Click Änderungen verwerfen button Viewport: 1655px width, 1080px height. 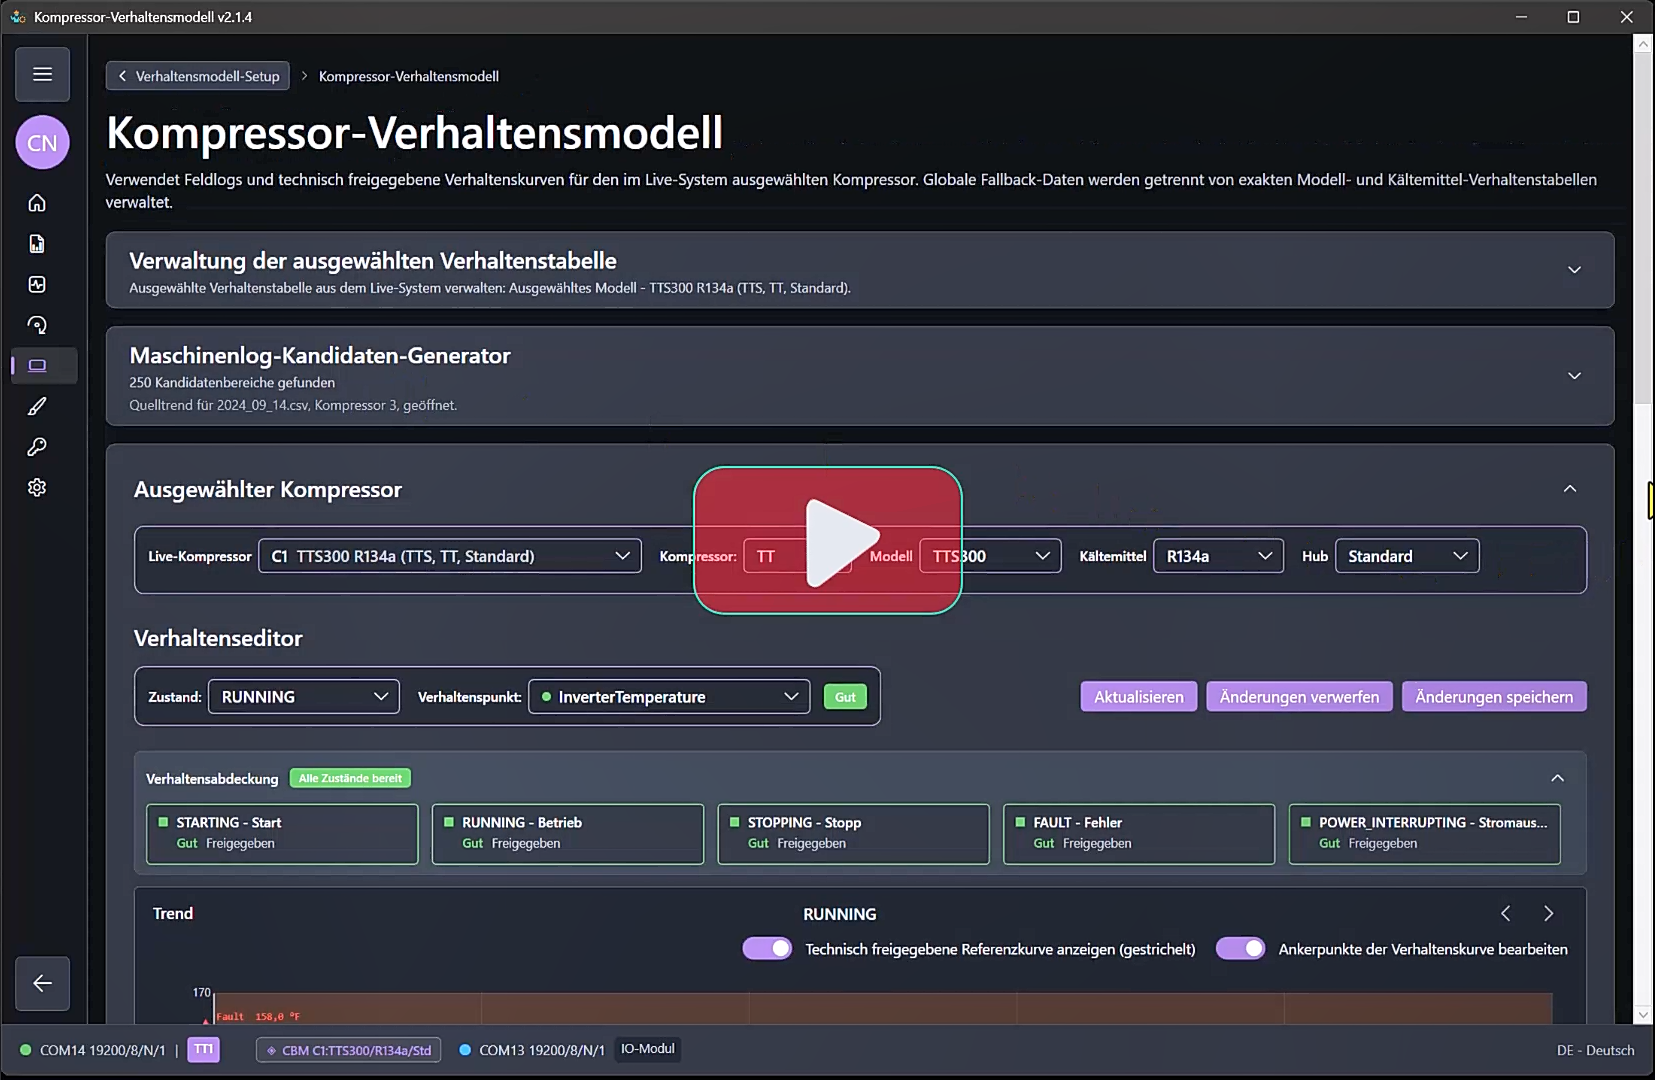1299,697
